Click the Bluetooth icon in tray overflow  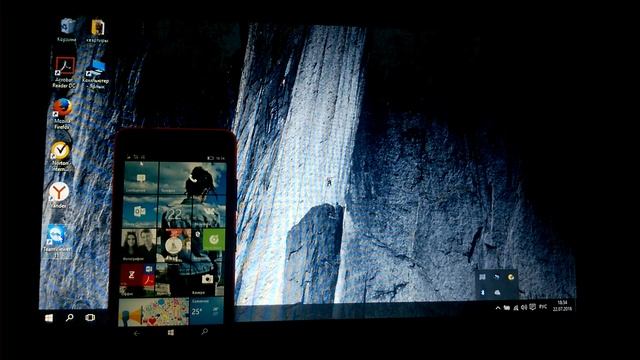[482, 292]
